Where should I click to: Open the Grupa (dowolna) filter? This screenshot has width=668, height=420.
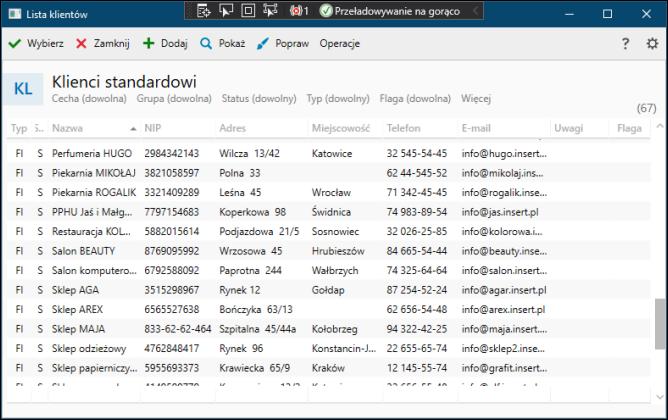[174, 99]
